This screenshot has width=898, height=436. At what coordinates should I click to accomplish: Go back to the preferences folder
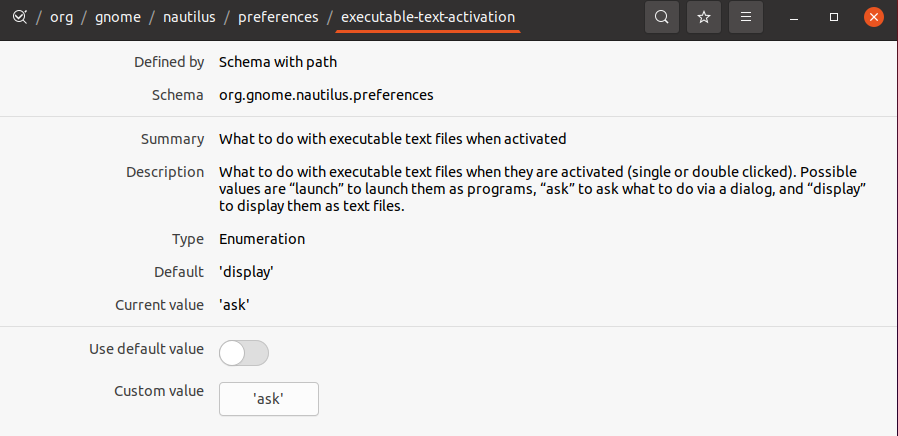coord(278,17)
